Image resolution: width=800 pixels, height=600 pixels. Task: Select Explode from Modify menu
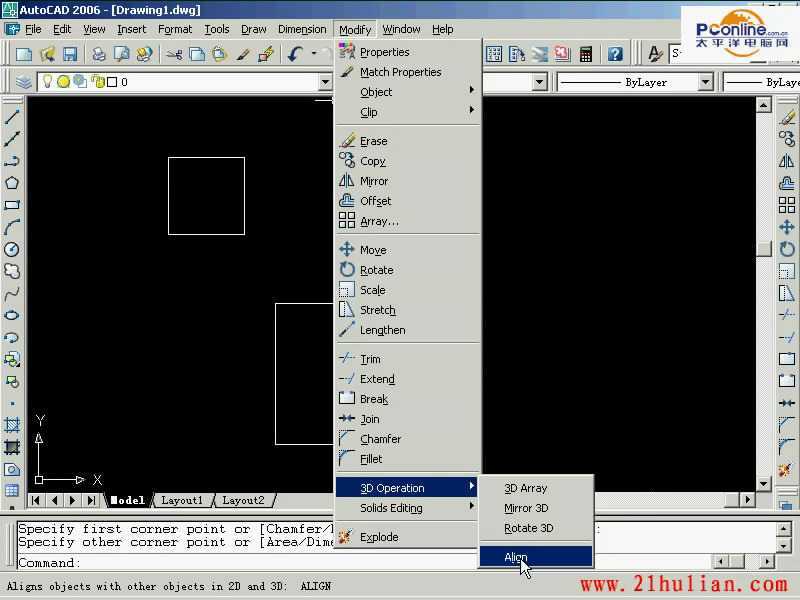tap(408, 537)
